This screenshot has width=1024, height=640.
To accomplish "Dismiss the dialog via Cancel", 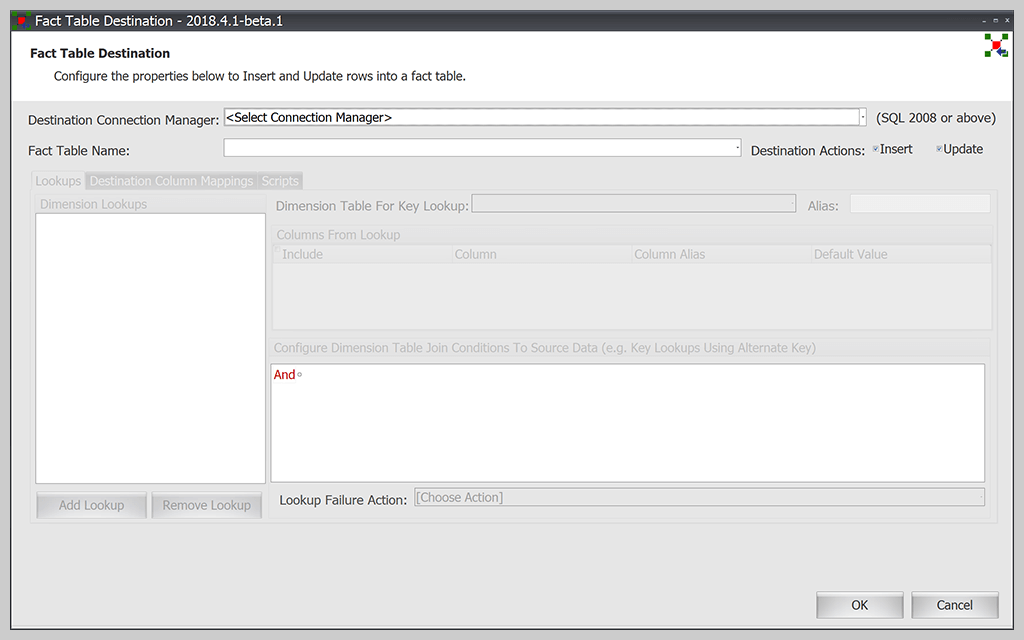I will [x=954, y=605].
